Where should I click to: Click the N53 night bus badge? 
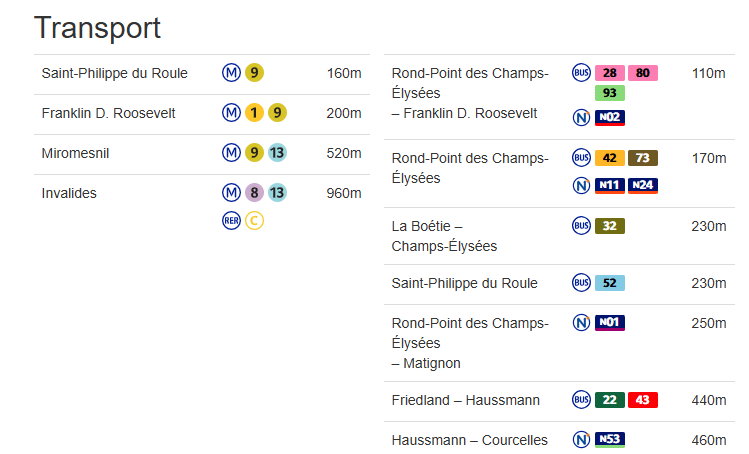610,440
